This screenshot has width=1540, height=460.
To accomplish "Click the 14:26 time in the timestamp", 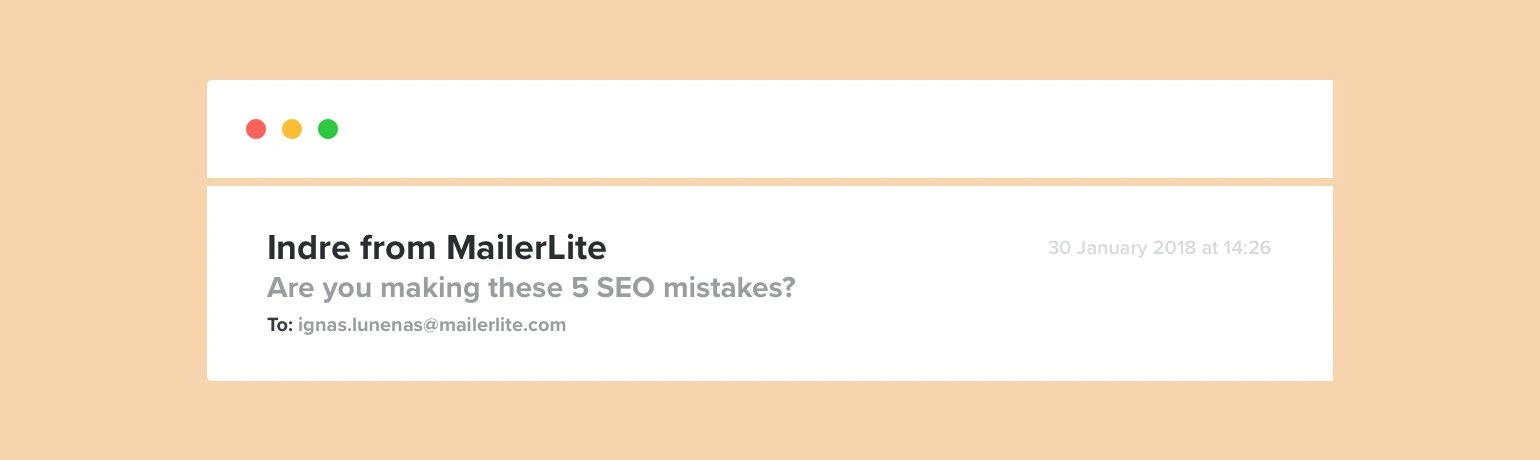I will coord(1247,247).
